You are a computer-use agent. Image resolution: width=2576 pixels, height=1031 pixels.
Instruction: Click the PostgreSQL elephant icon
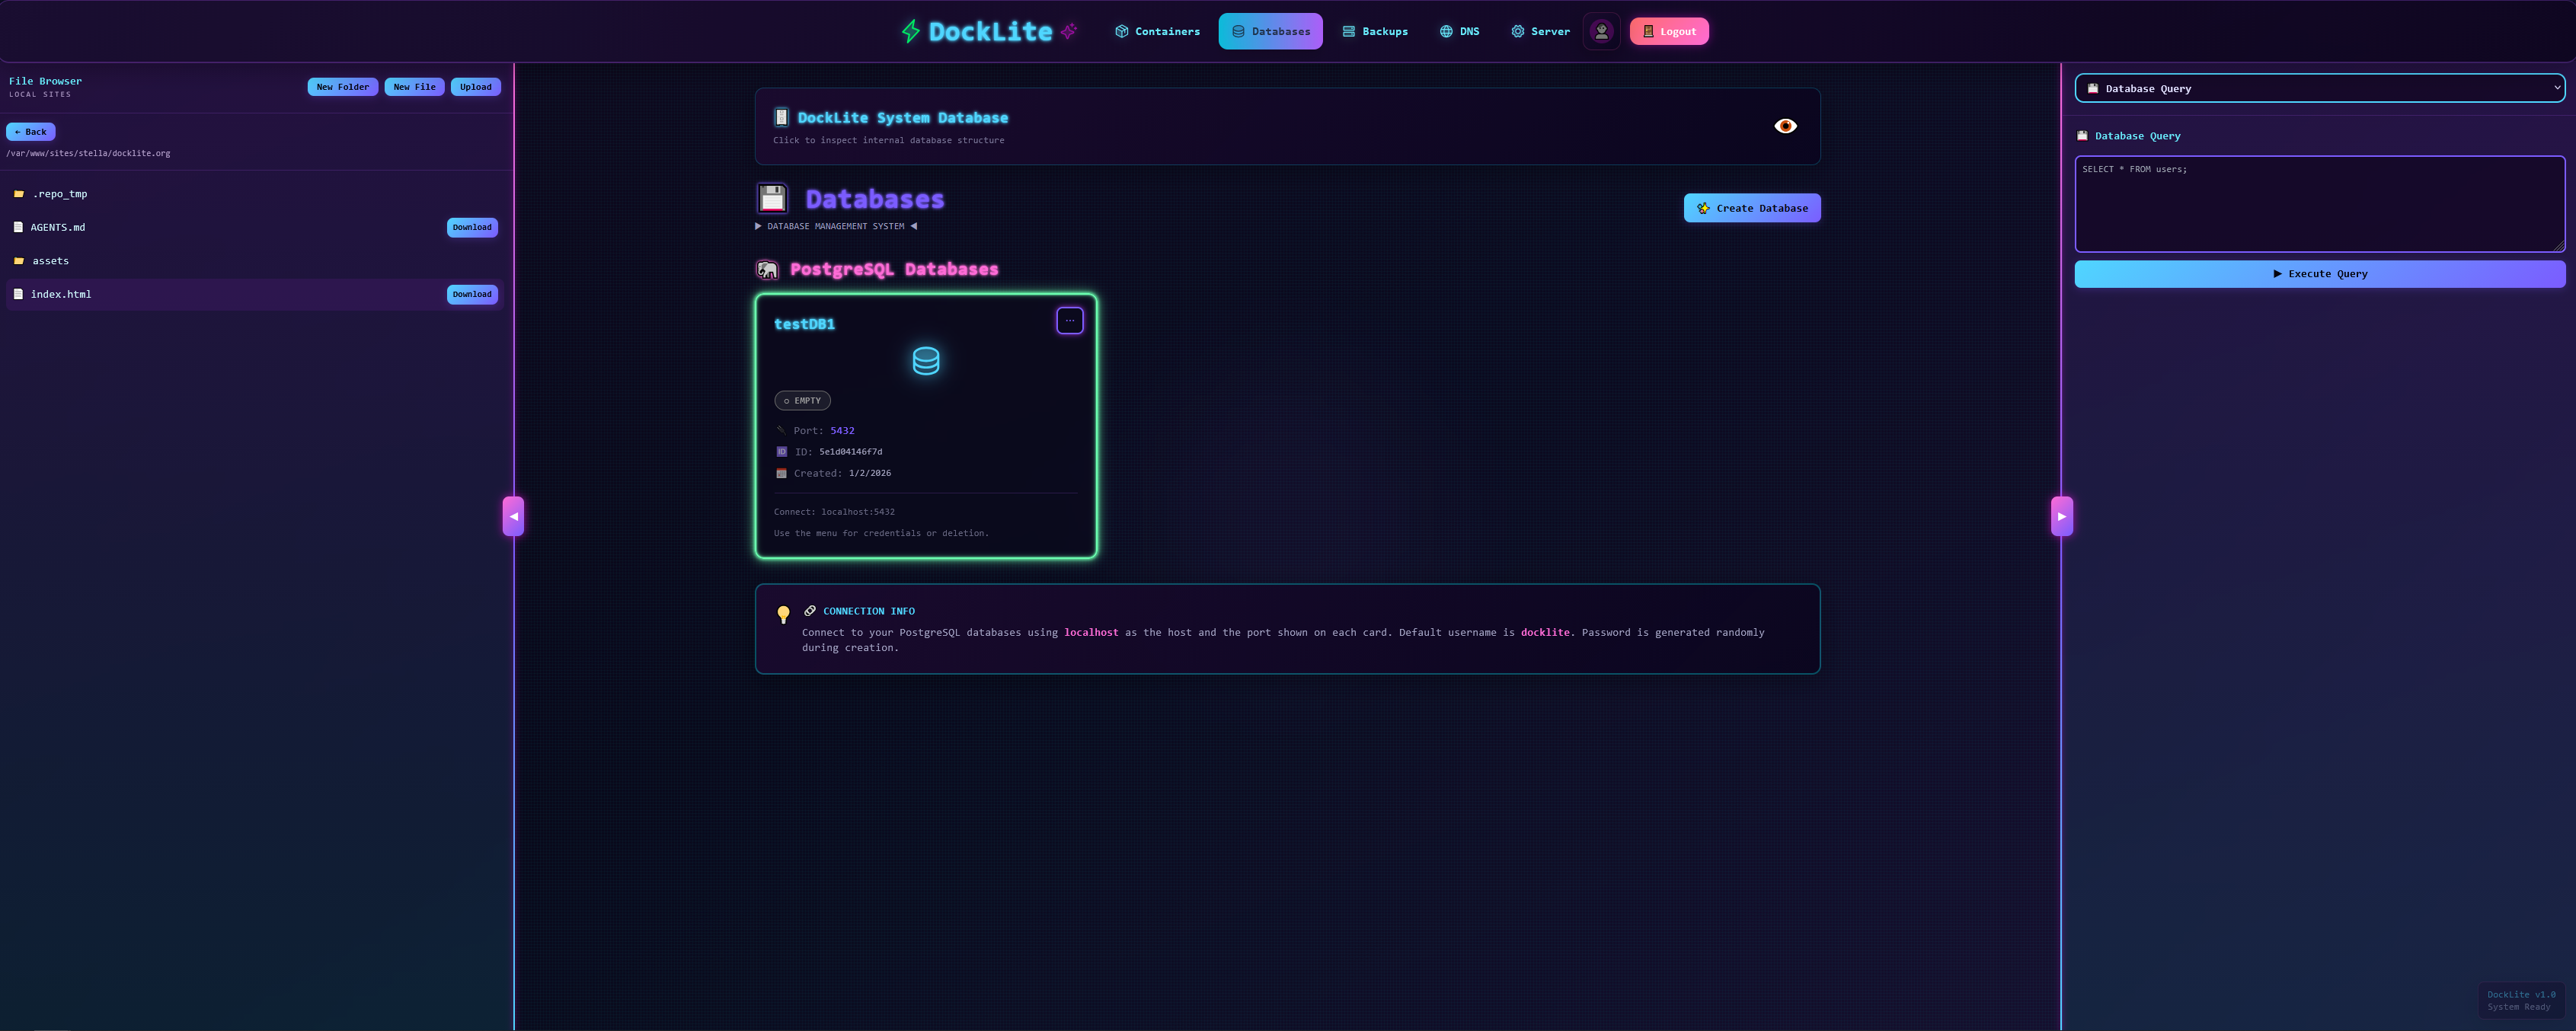(x=767, y=269)
